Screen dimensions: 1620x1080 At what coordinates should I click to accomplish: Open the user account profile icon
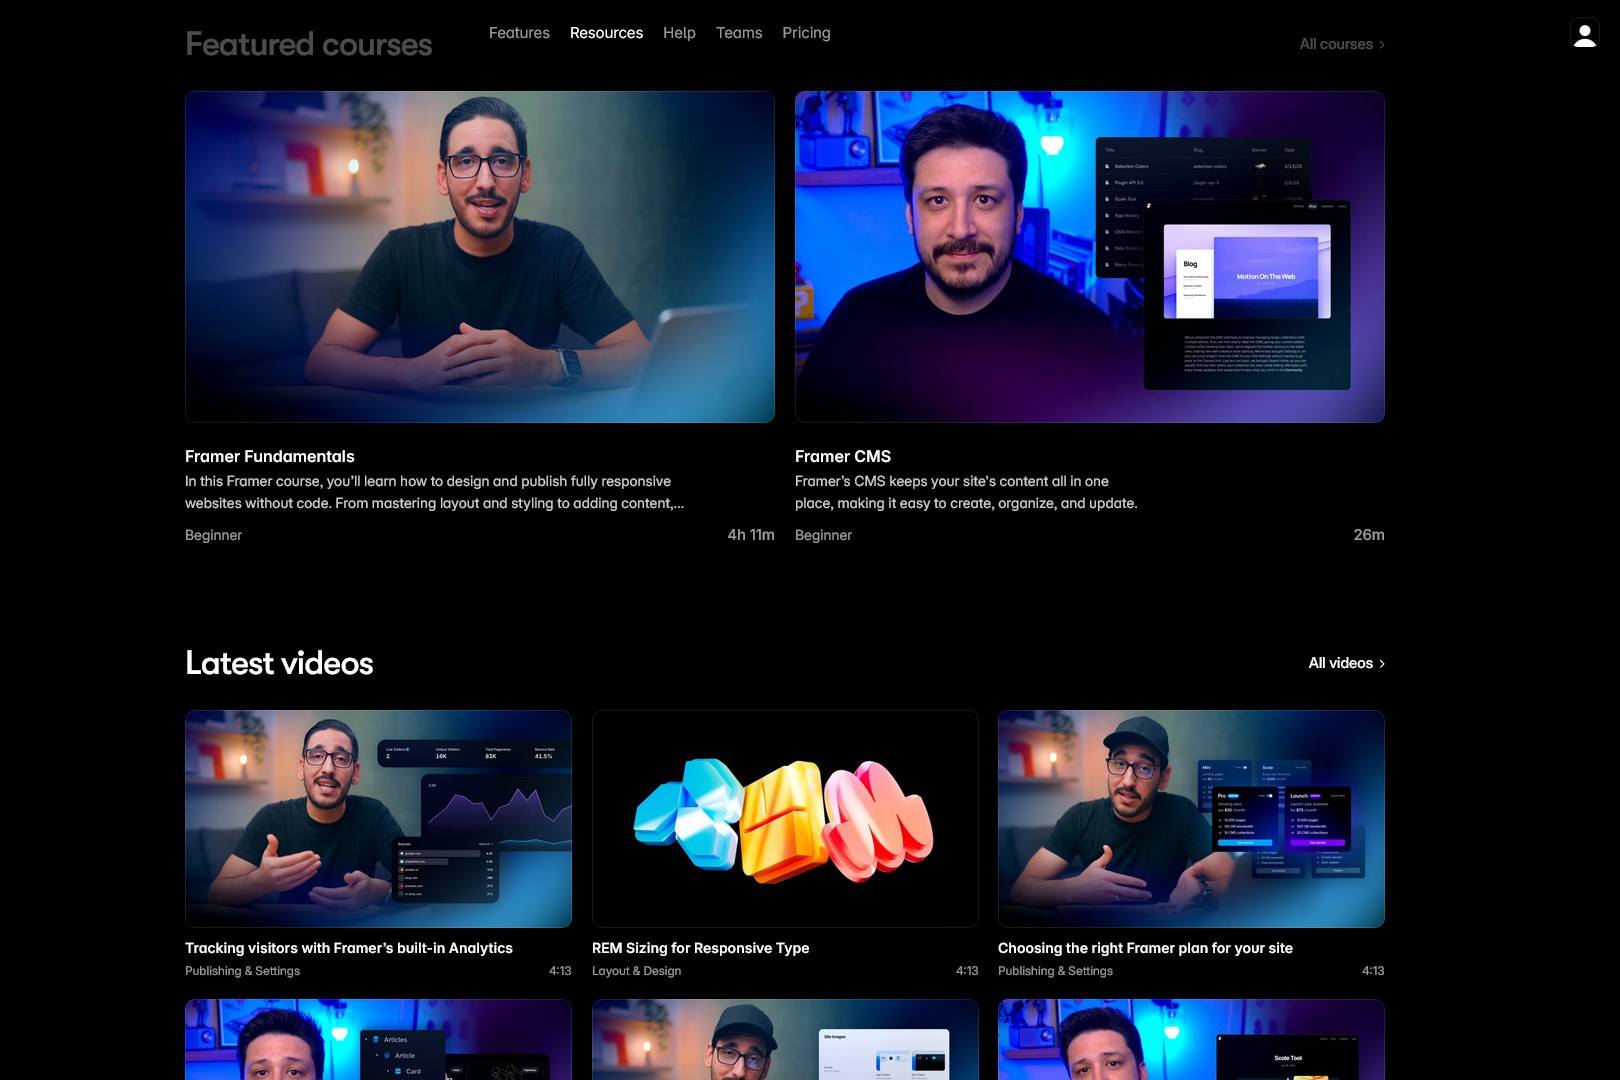(1585, 34)
